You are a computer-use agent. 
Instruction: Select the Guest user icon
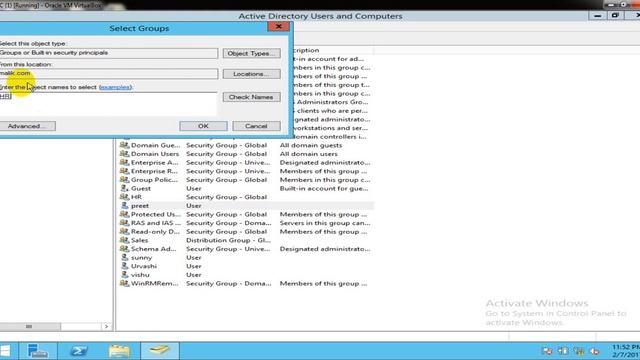tap(124, 189)
